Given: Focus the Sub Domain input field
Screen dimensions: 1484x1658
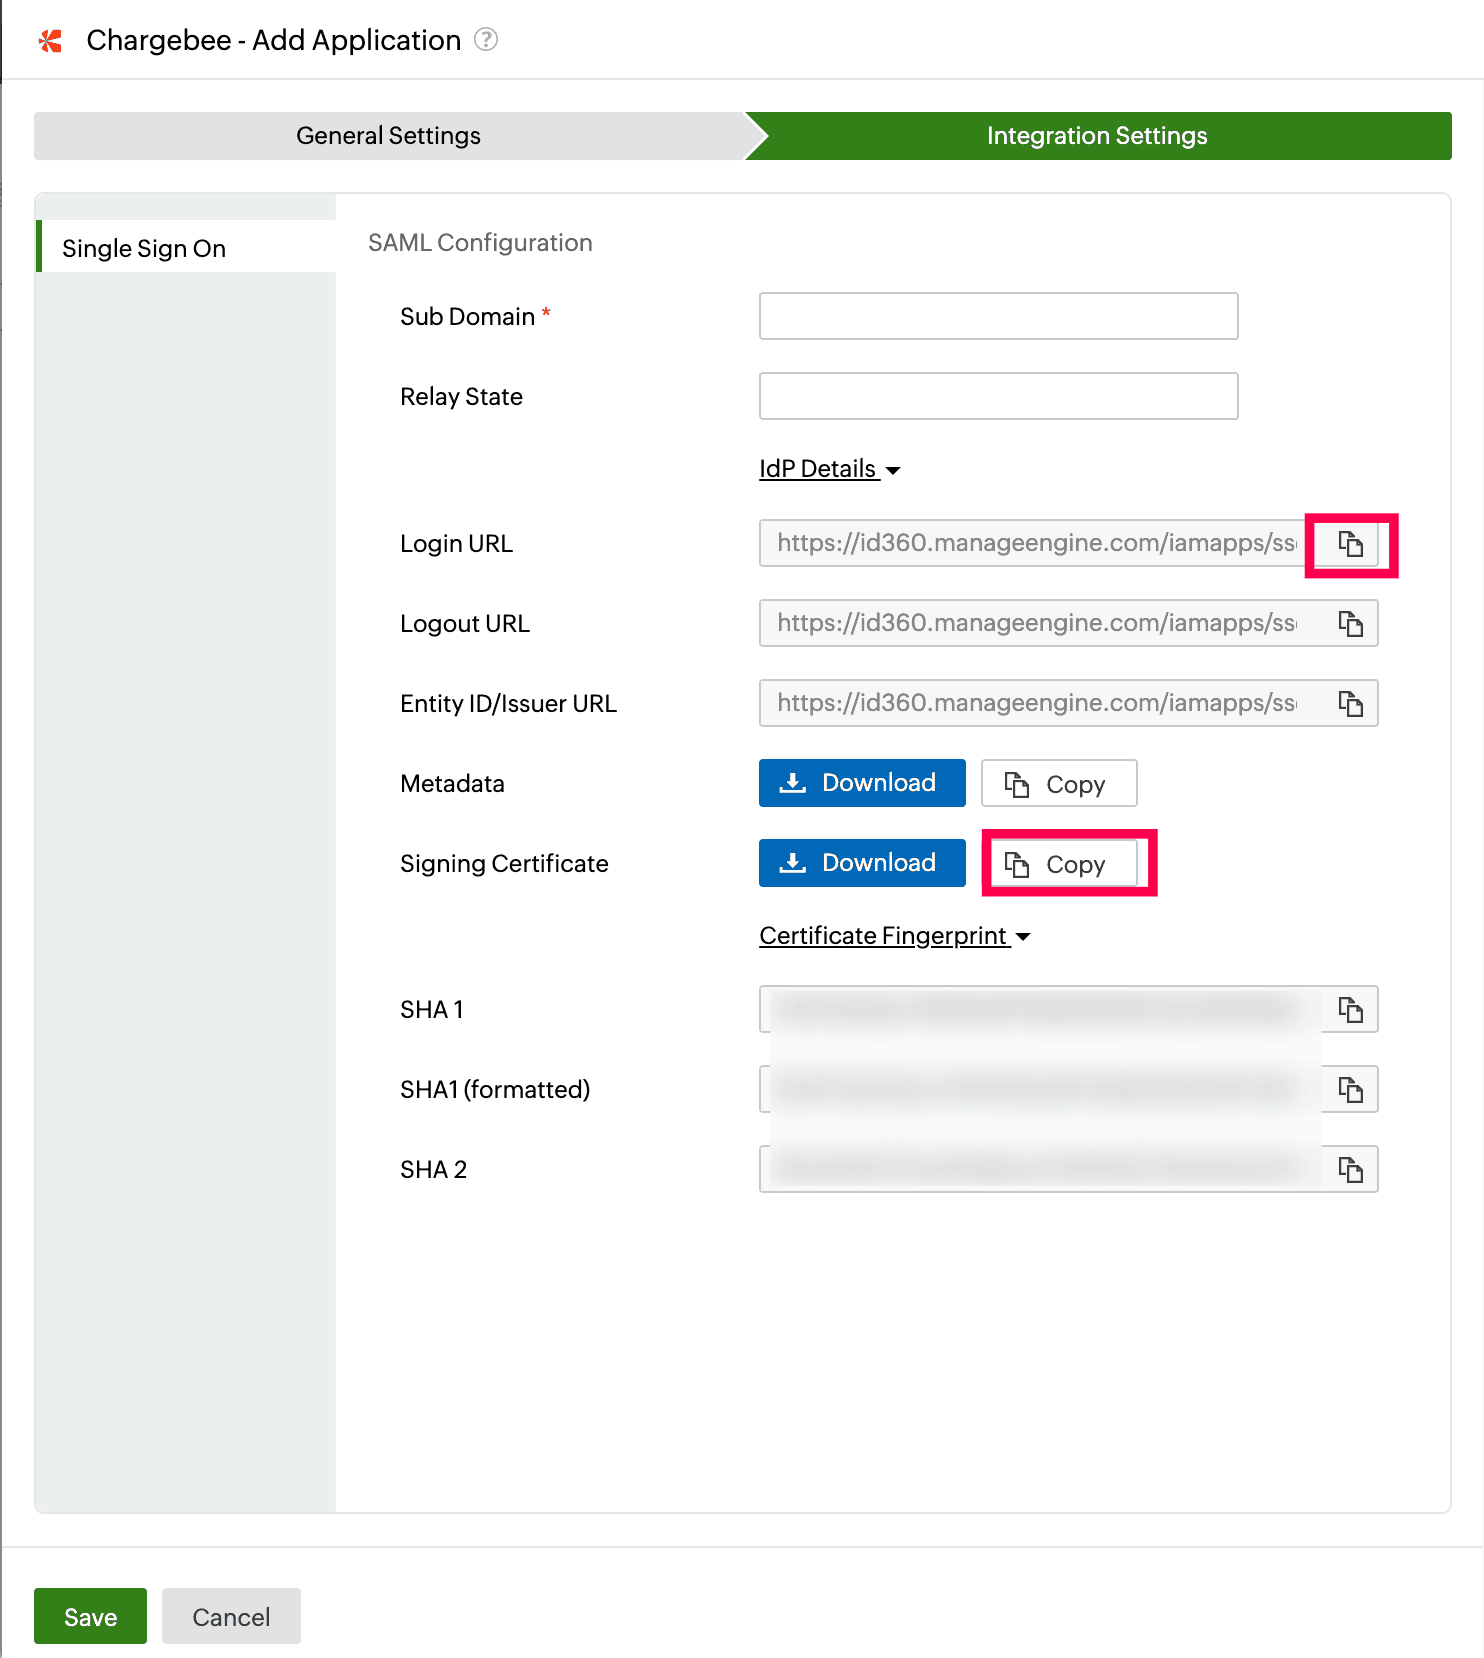Looking at the screenshot, I should click(998, 316).
